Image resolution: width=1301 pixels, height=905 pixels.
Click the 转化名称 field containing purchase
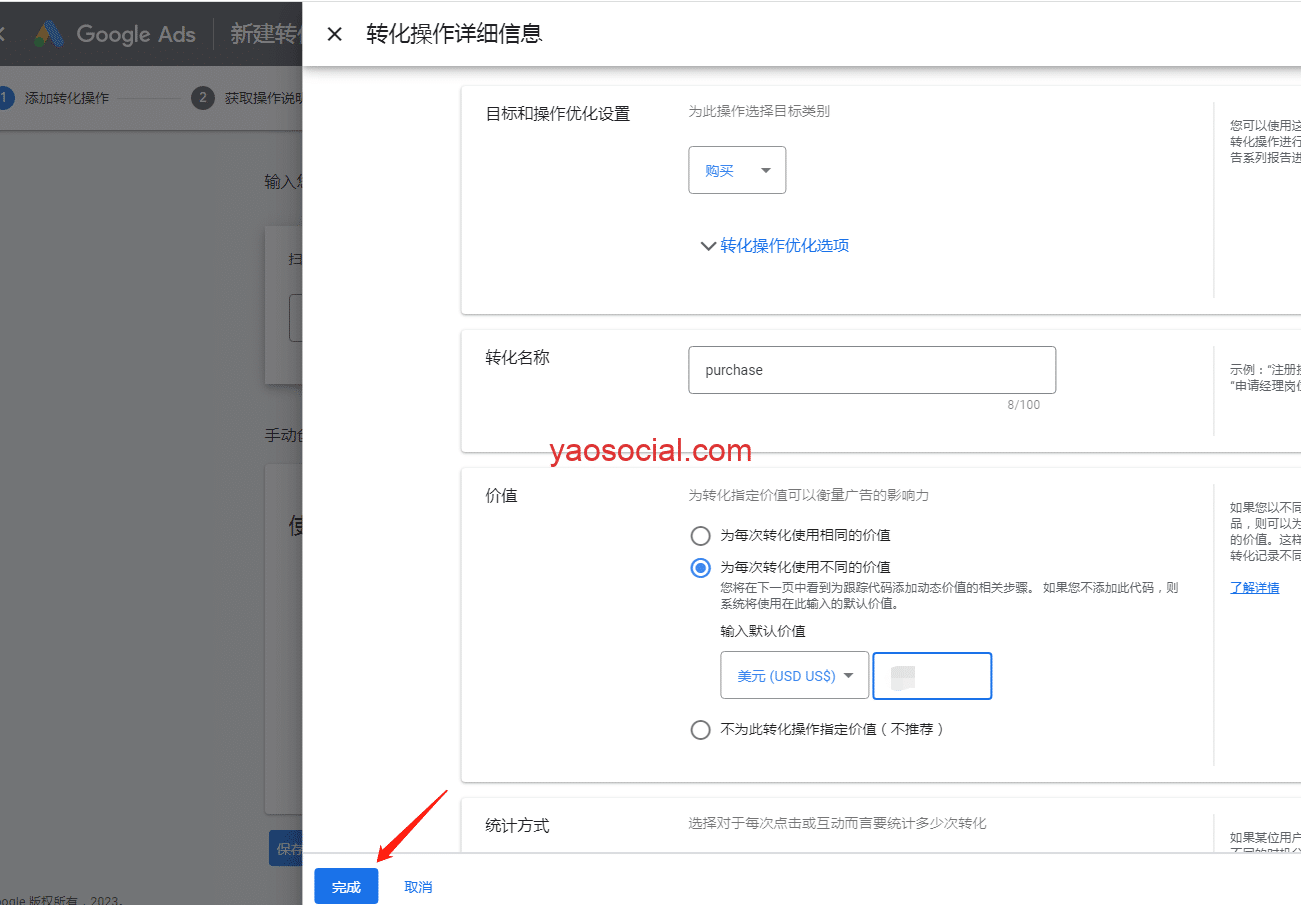coord(871,370)
